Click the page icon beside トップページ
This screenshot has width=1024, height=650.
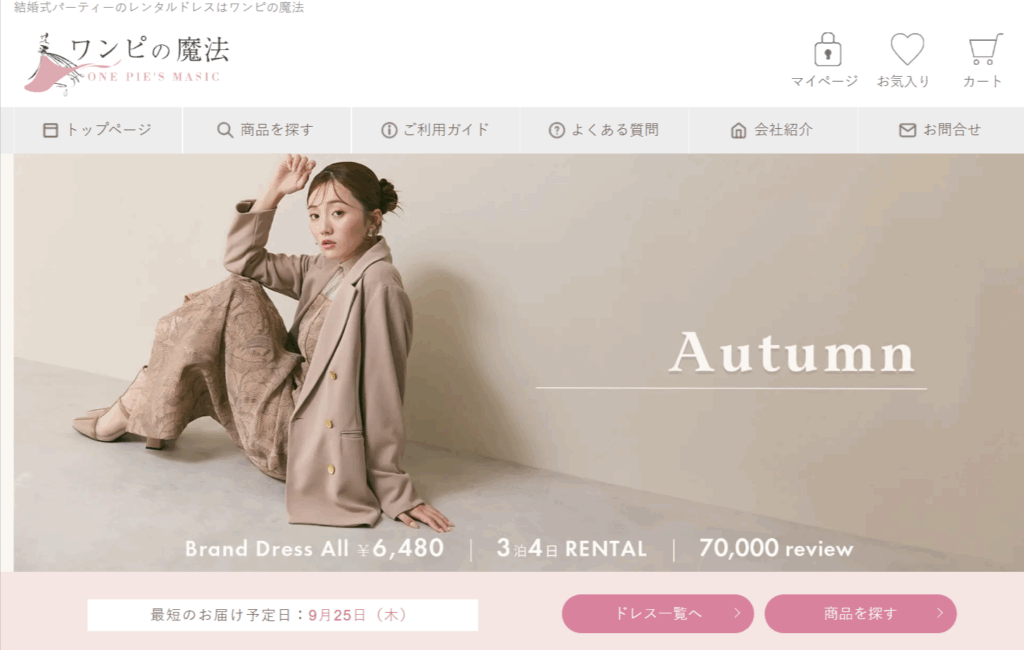point(50,130)
